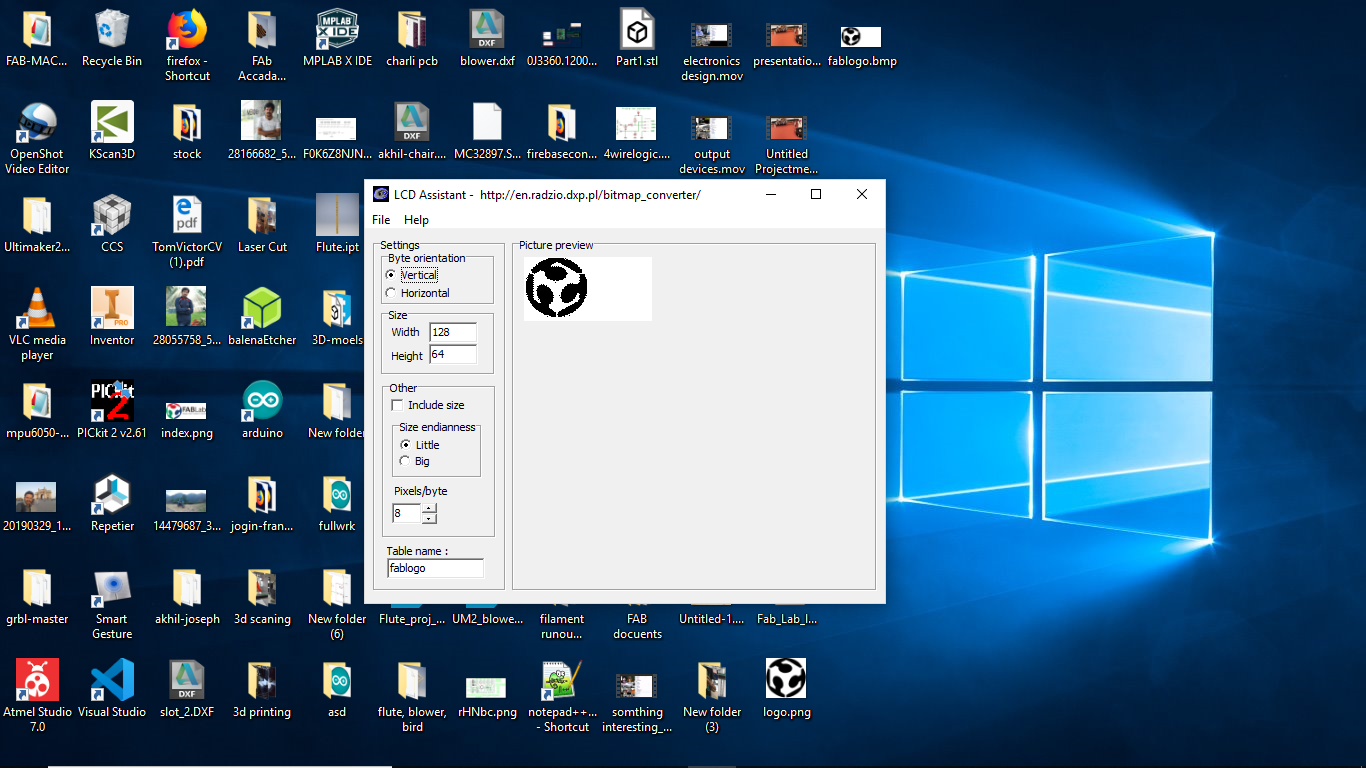Select Little size endianness
Image resolution: width=1366 pixels, height=768 pixels.
405,445
